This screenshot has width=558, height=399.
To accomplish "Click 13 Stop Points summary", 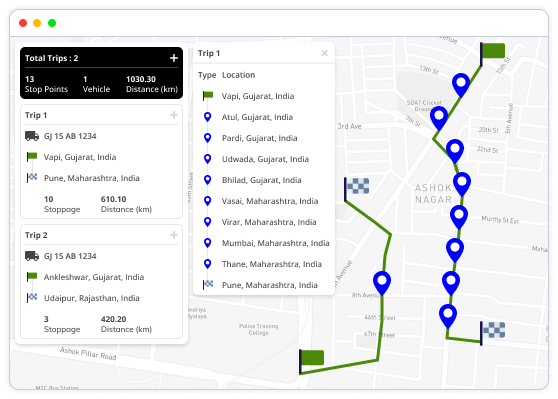I will (x=46, y=84).
